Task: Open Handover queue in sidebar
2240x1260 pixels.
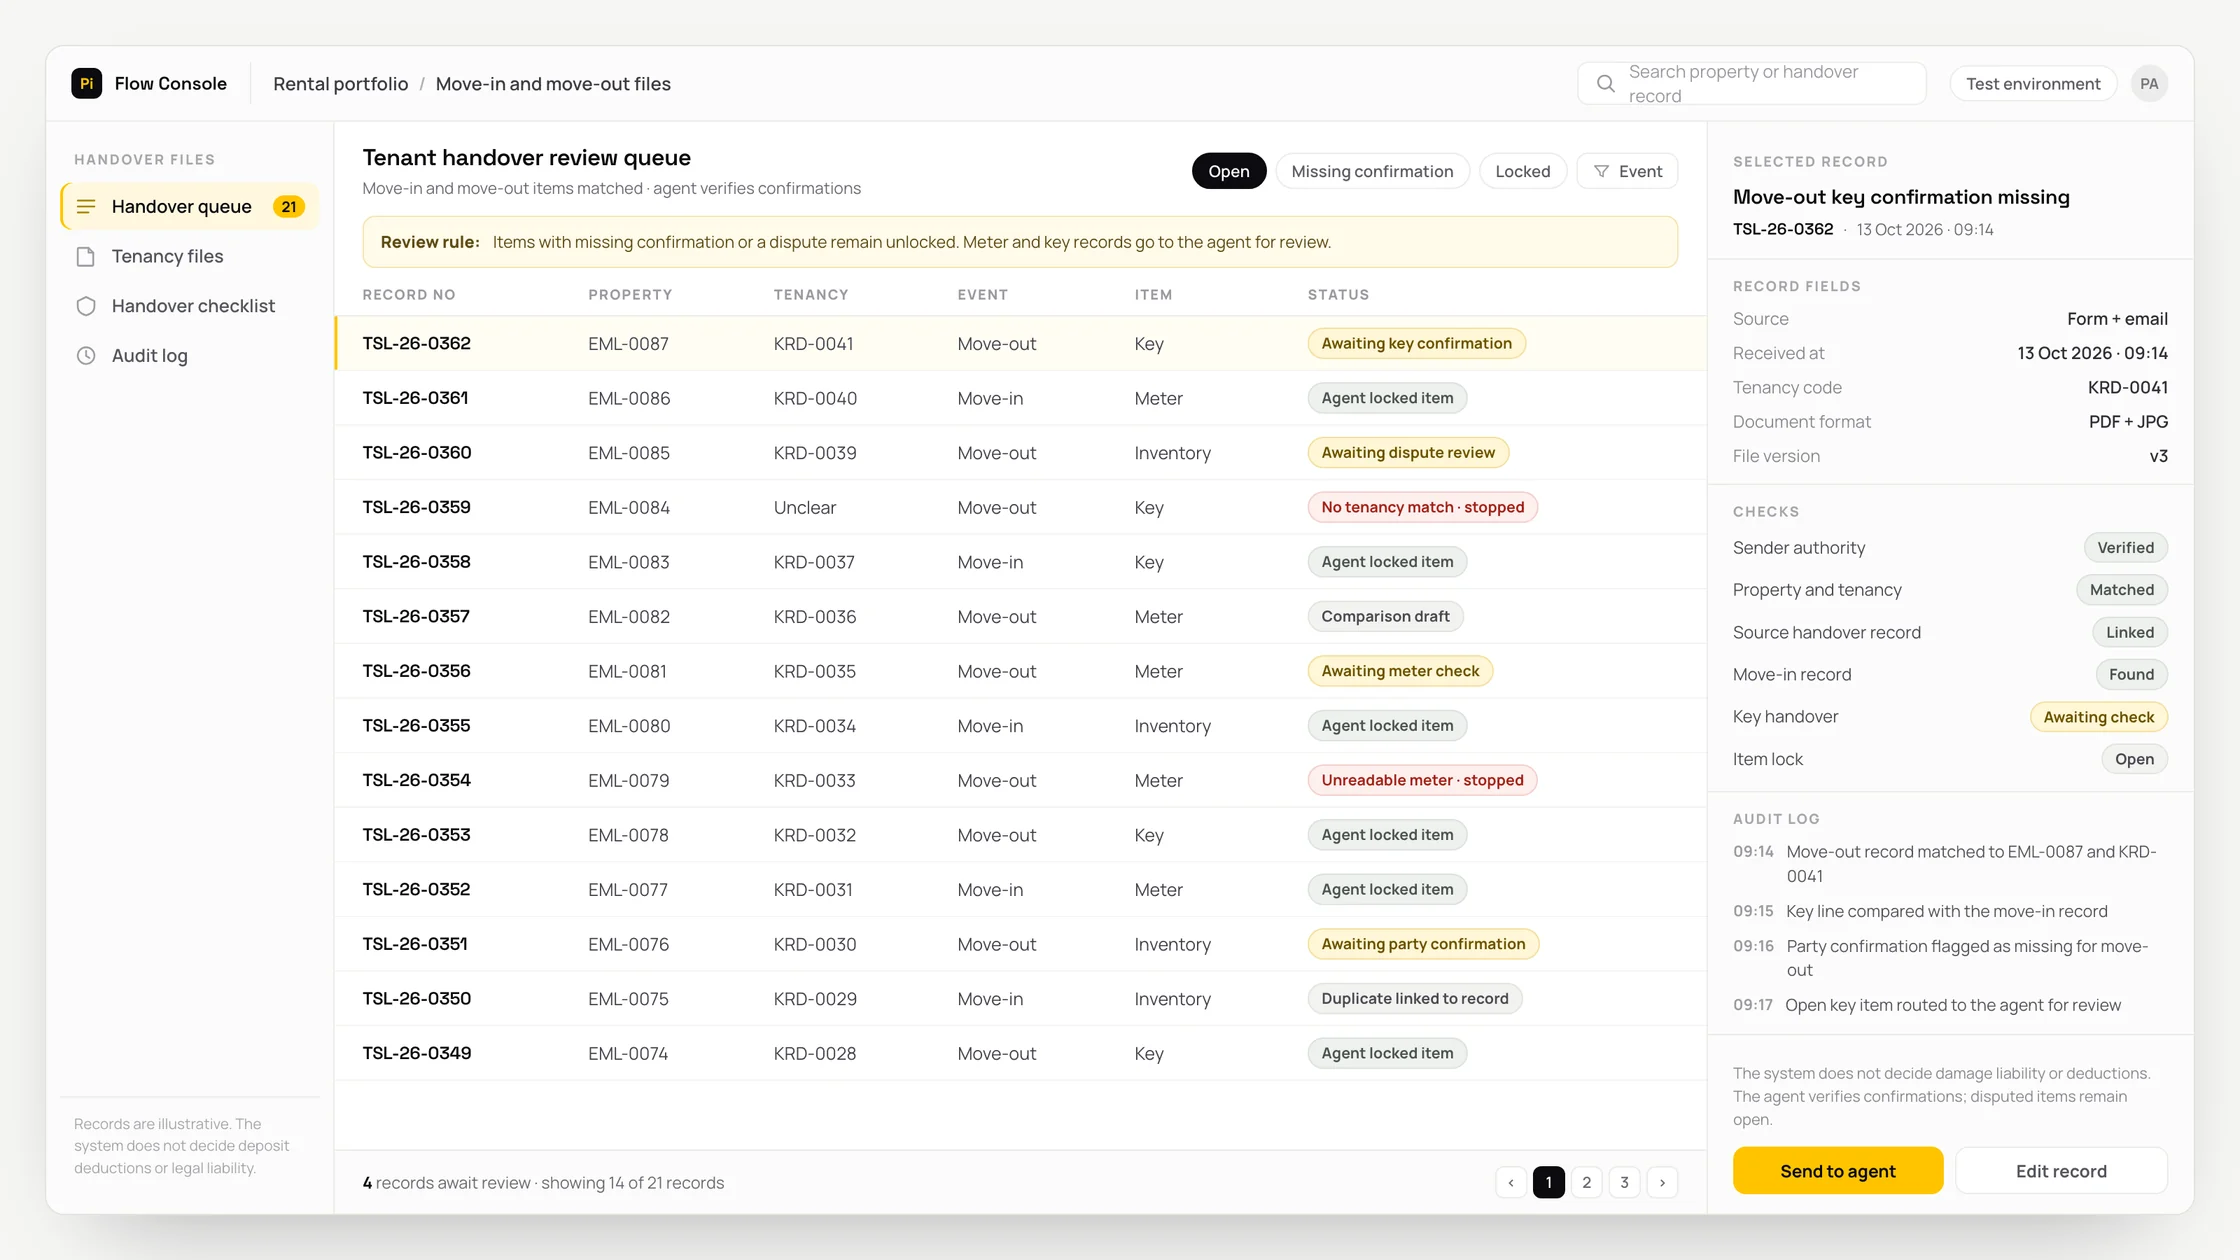Action: (190, 207)
